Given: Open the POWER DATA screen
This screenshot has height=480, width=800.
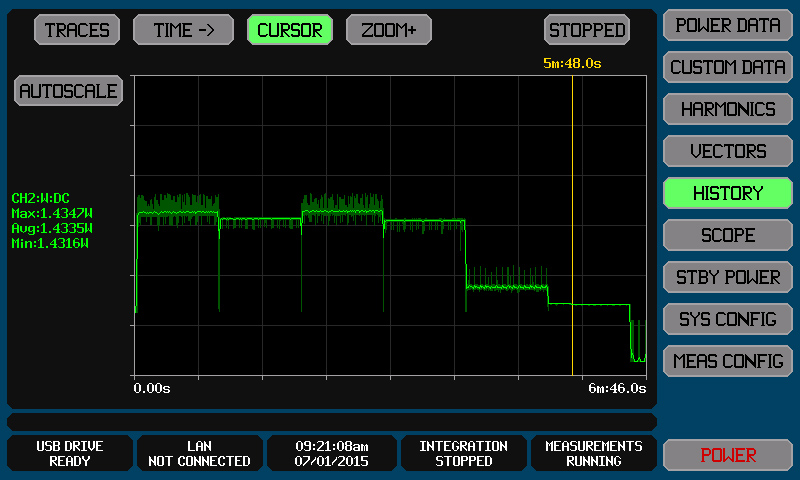Looking at the screenshot, I should pos(728,25).
